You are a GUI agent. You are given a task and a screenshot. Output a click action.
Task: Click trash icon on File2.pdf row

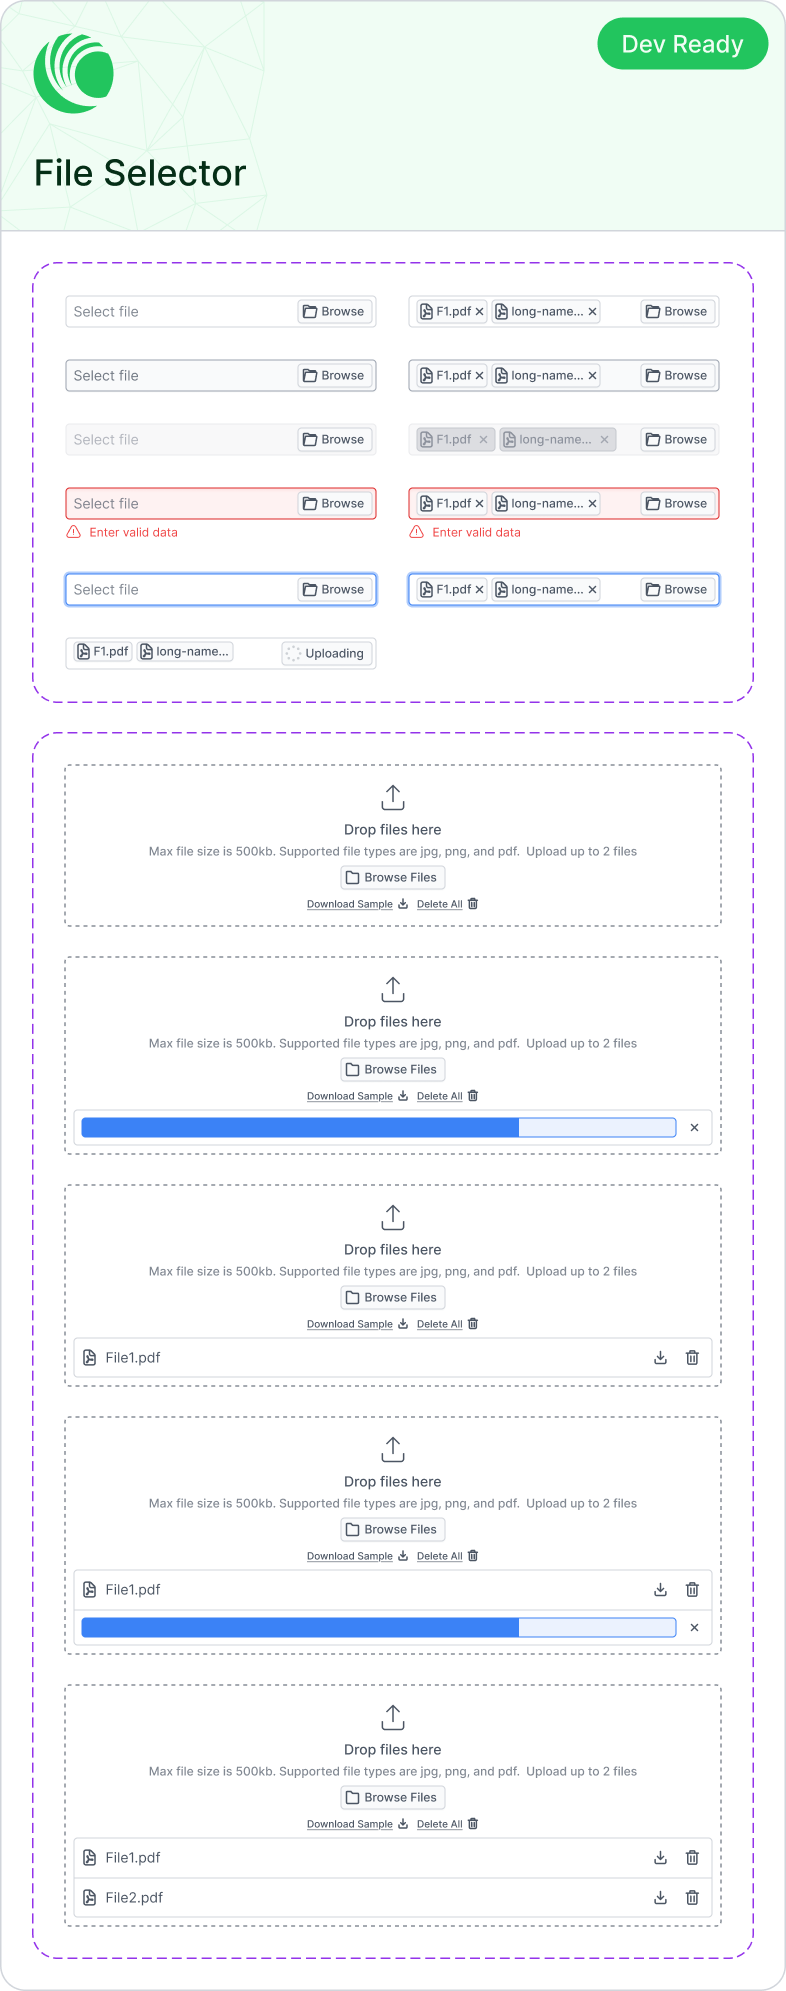pyautogui.click(x=692, y=1897)
